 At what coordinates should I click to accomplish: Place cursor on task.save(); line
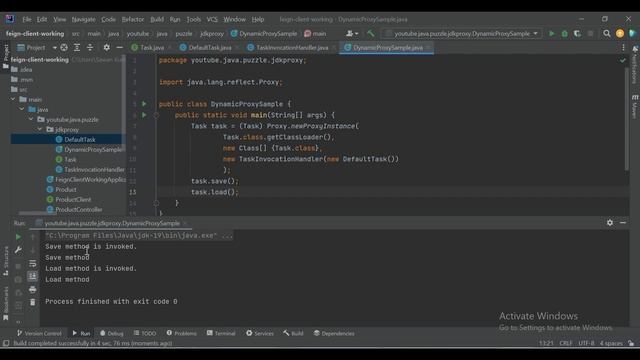(x=215, y=181)
